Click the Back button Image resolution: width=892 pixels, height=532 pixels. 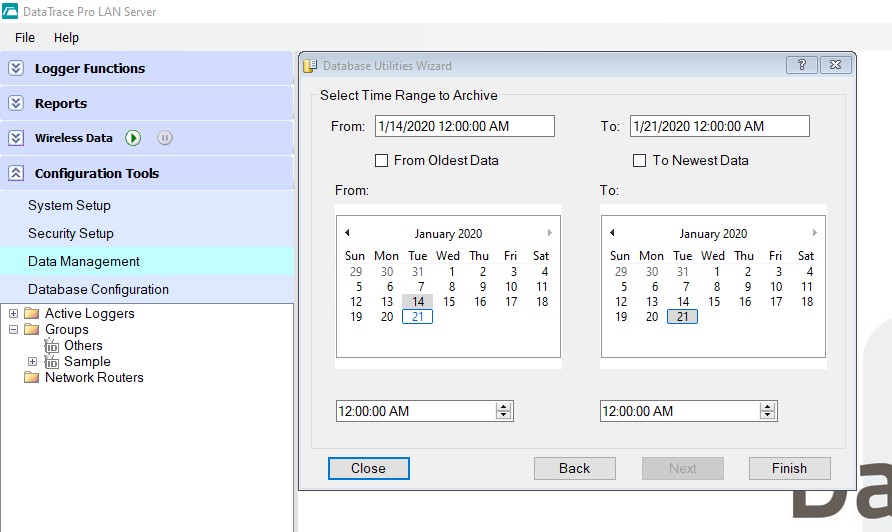(575, 468)
